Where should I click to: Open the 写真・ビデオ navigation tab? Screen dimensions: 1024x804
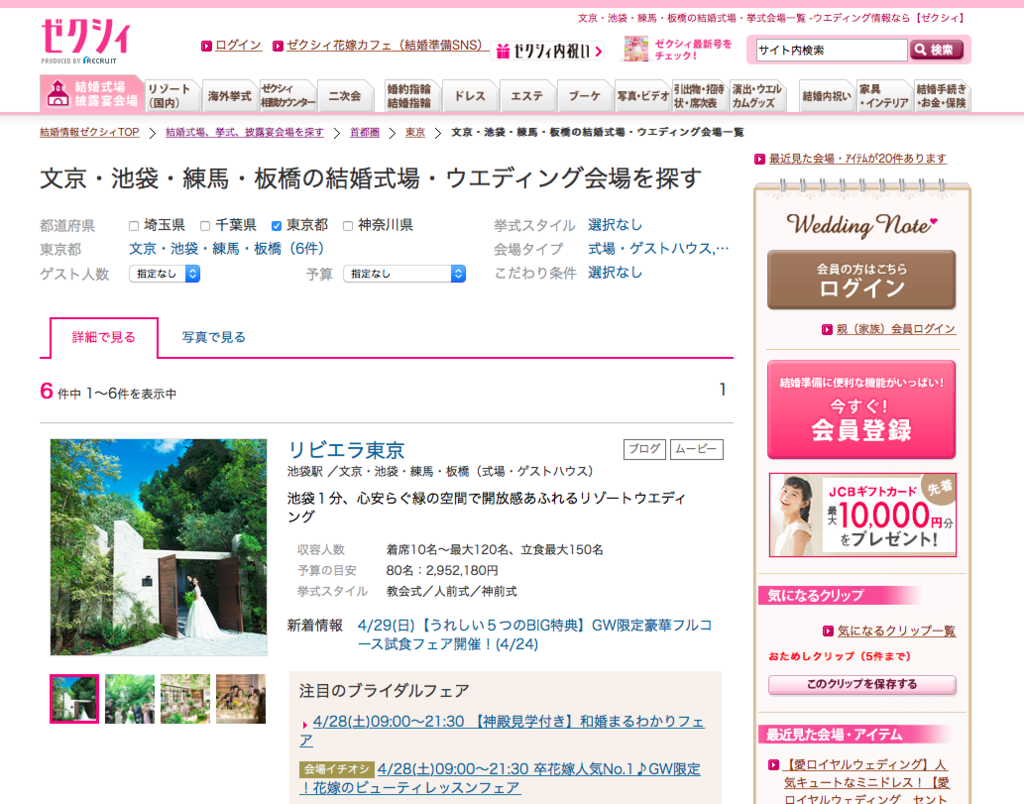643,95
